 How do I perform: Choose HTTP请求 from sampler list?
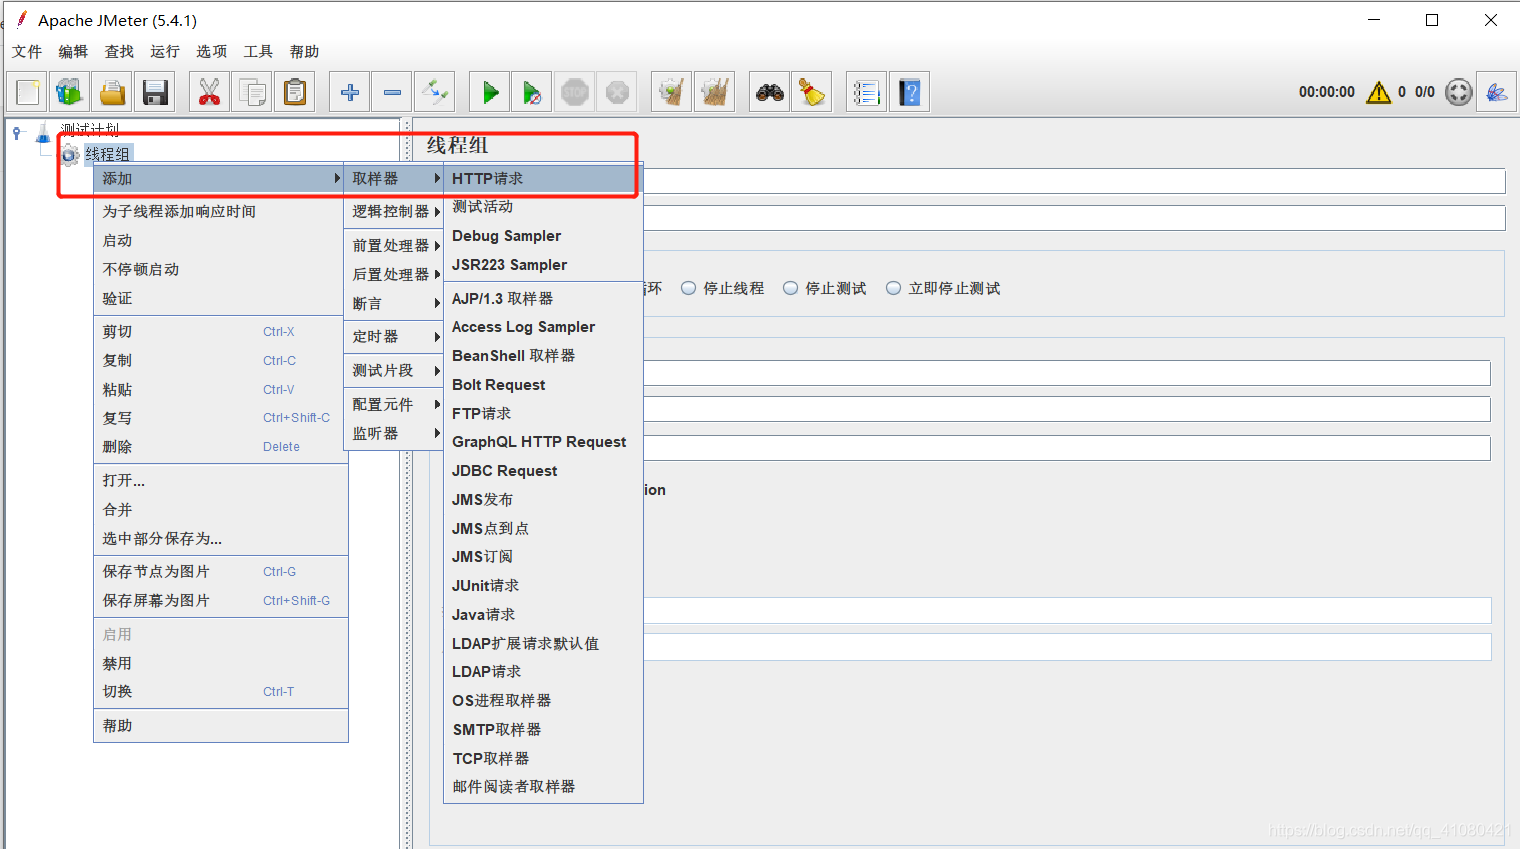(543, 178)
